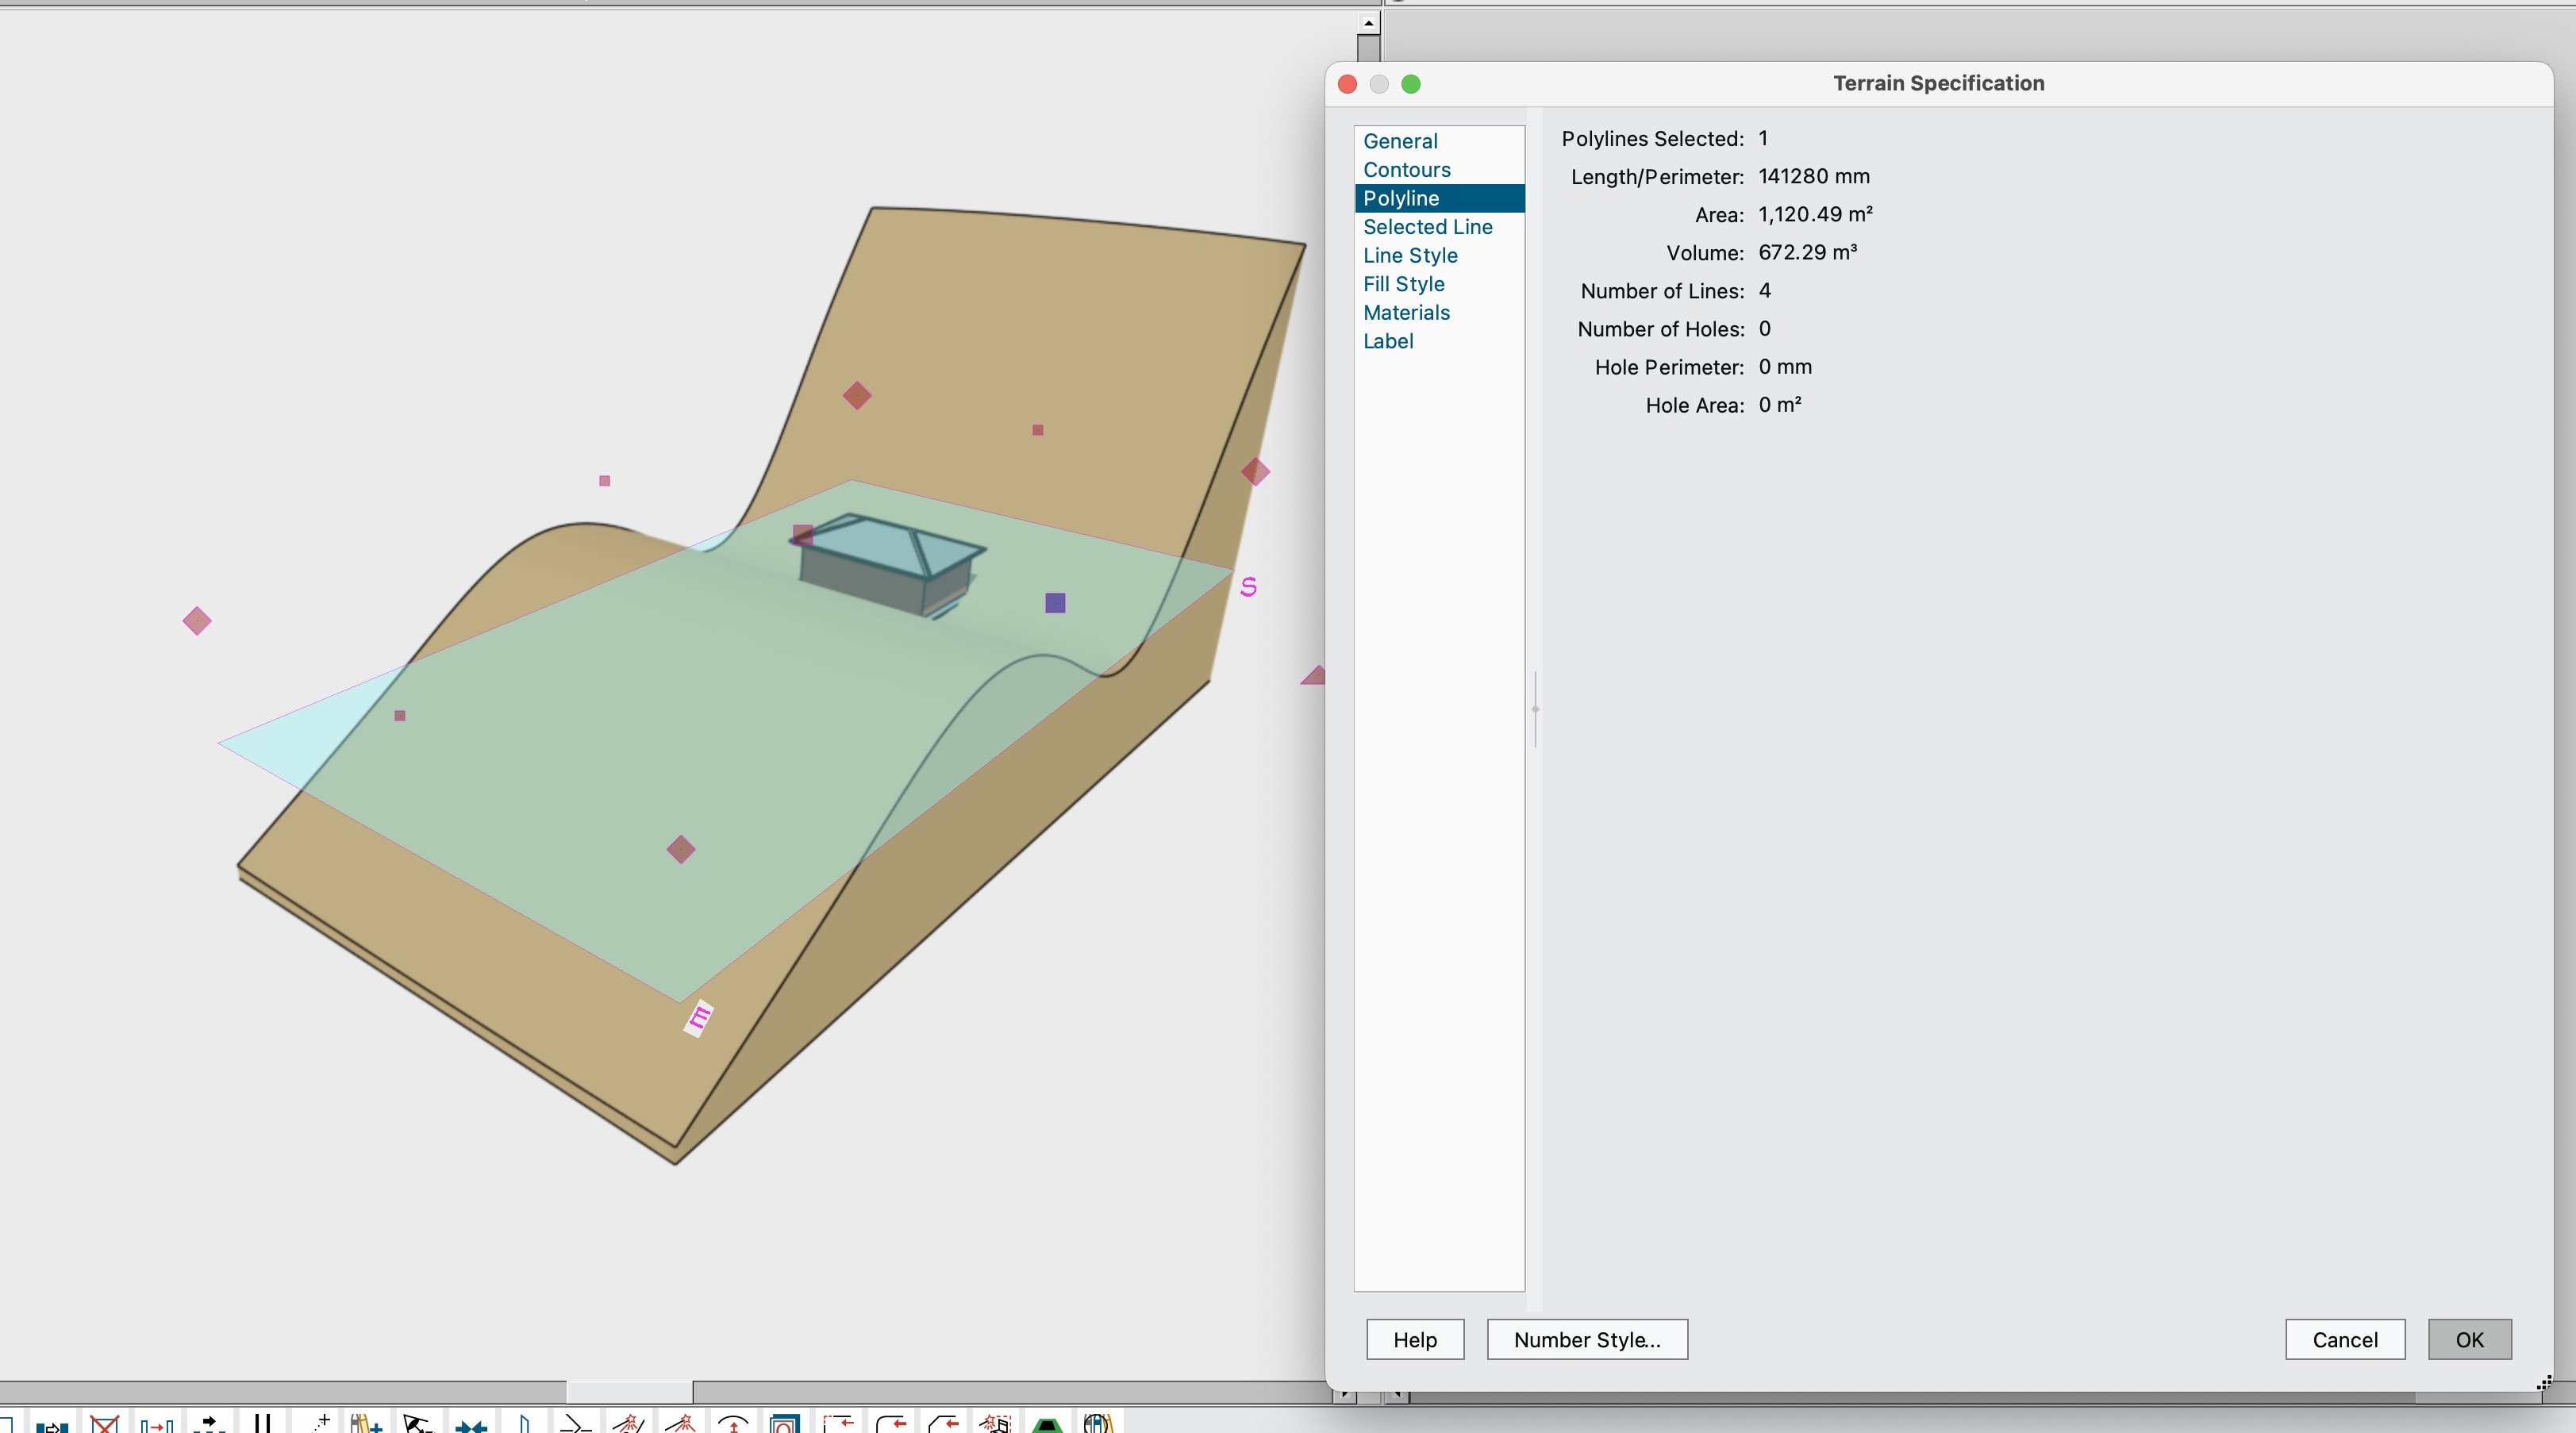Click the concentric squares toolbar icon
This screenshot has width=2576, height=1433.
click(785, 1424)
